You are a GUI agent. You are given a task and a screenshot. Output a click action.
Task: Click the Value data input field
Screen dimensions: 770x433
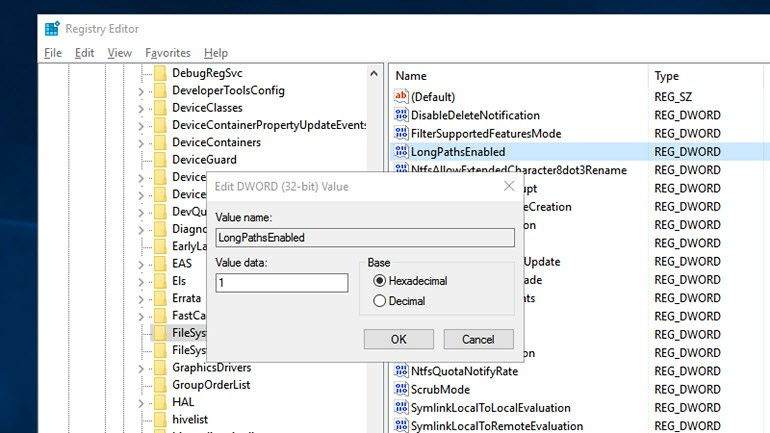tap(282, 282)
